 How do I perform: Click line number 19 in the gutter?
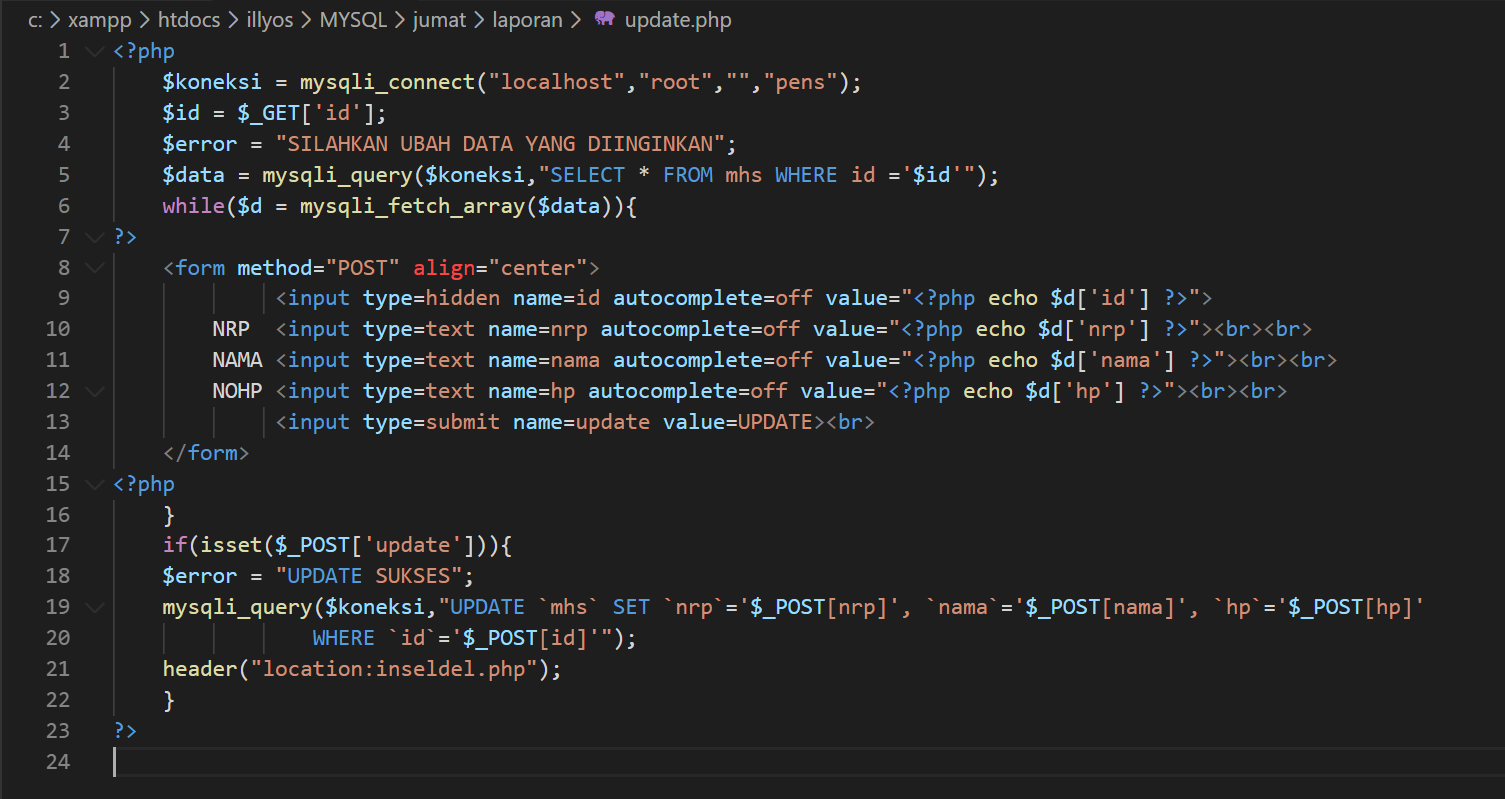coord(58,606)
